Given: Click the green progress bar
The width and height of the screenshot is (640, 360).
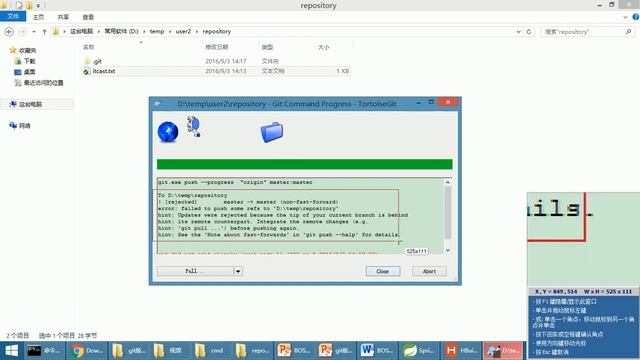Looking at the screenshot, I should point(304,164).
